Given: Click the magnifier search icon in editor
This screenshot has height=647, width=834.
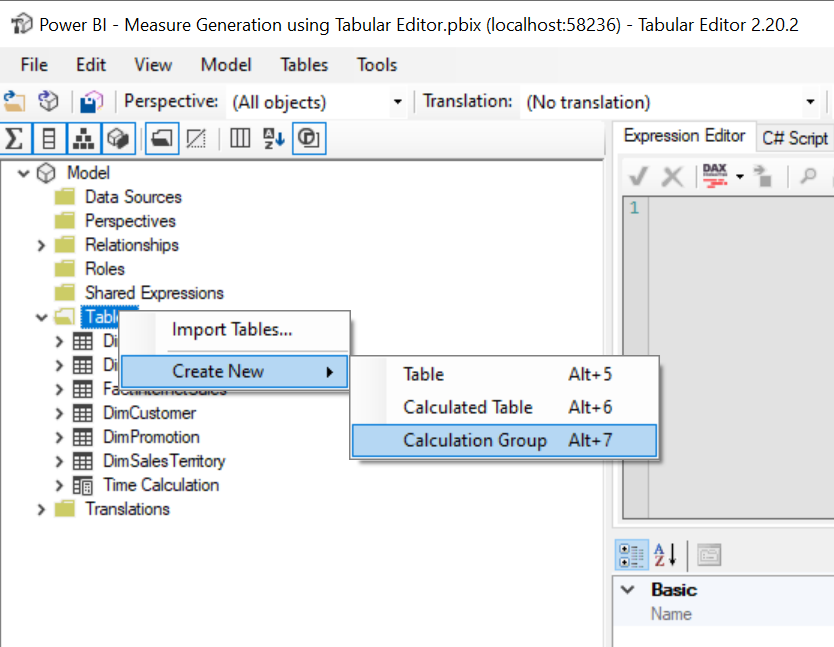Looking at the screenshot, I should (808, 176).
